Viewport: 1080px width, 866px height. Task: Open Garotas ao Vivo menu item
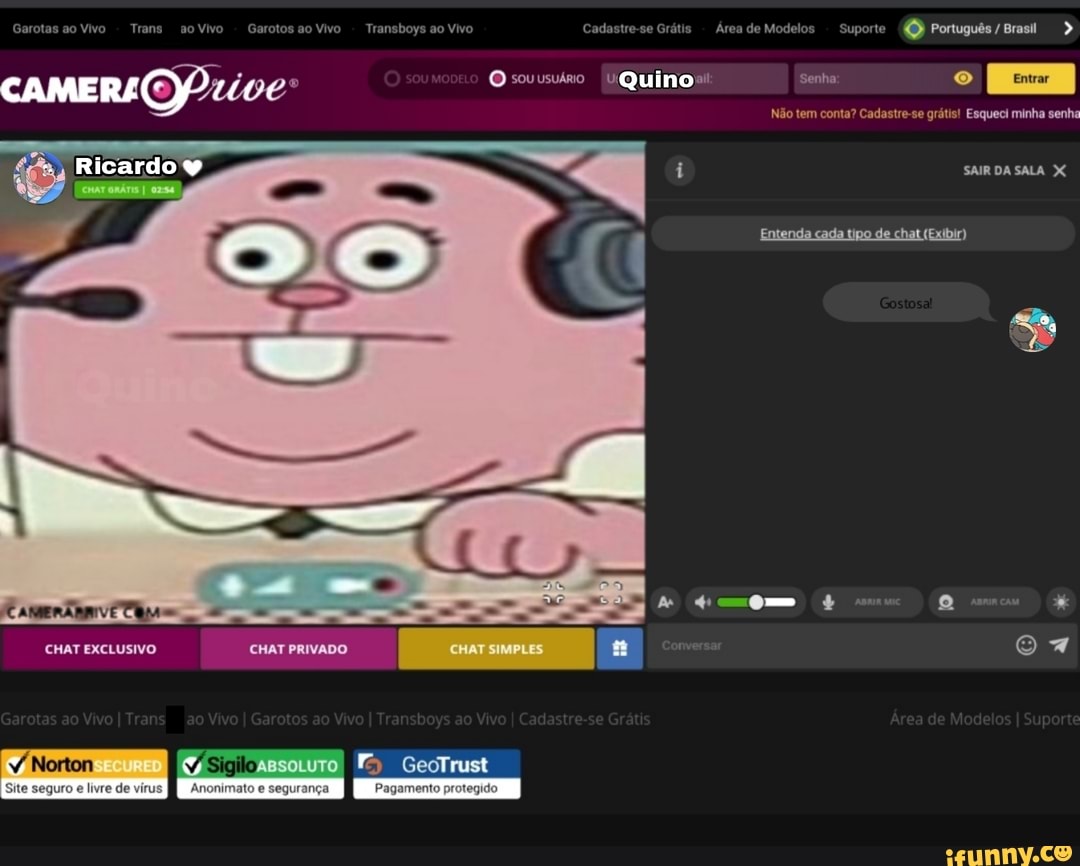click(59, 28)
